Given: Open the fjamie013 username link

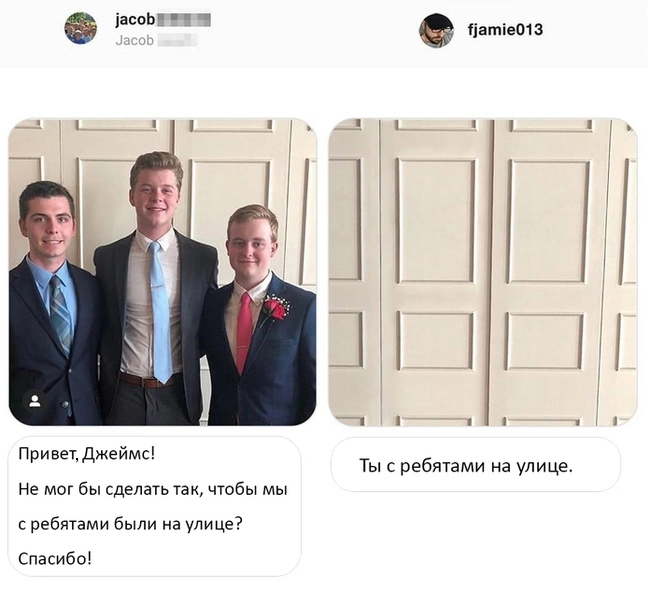Looking at the screenshot, I should [x=505, y=30].
